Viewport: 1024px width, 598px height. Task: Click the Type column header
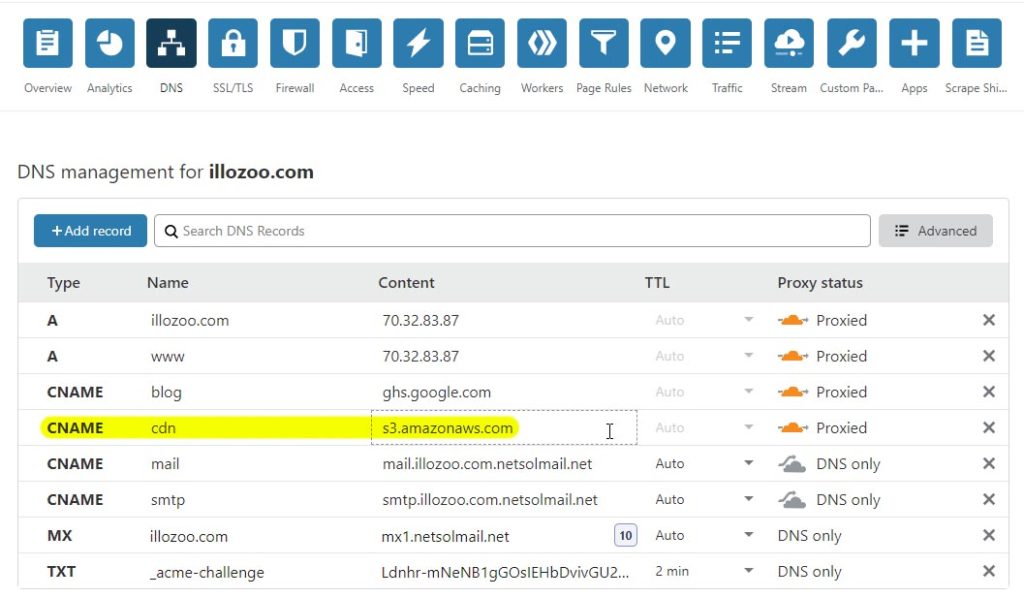pyautogui.click(x=63, y=283)
